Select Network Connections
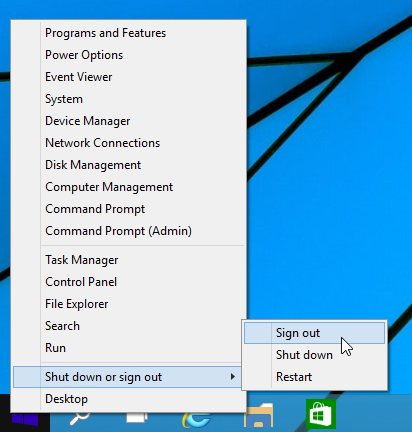Image resolution: width=412 pixels, height=432 pixels. 129,143
